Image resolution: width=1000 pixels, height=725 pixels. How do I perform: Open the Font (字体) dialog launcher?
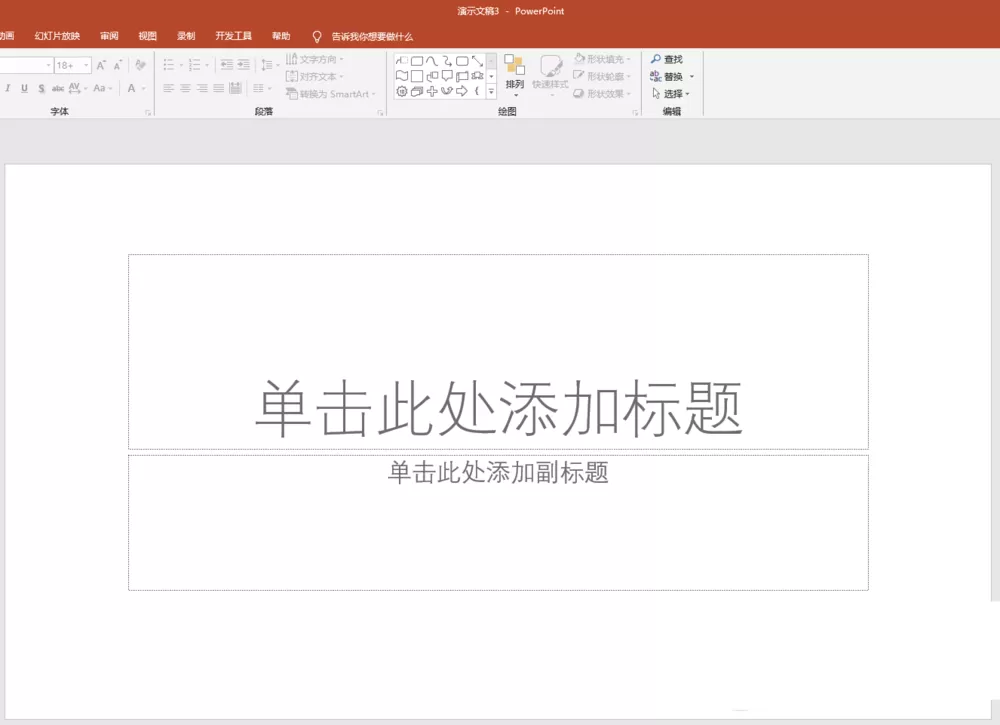point(148,113)
